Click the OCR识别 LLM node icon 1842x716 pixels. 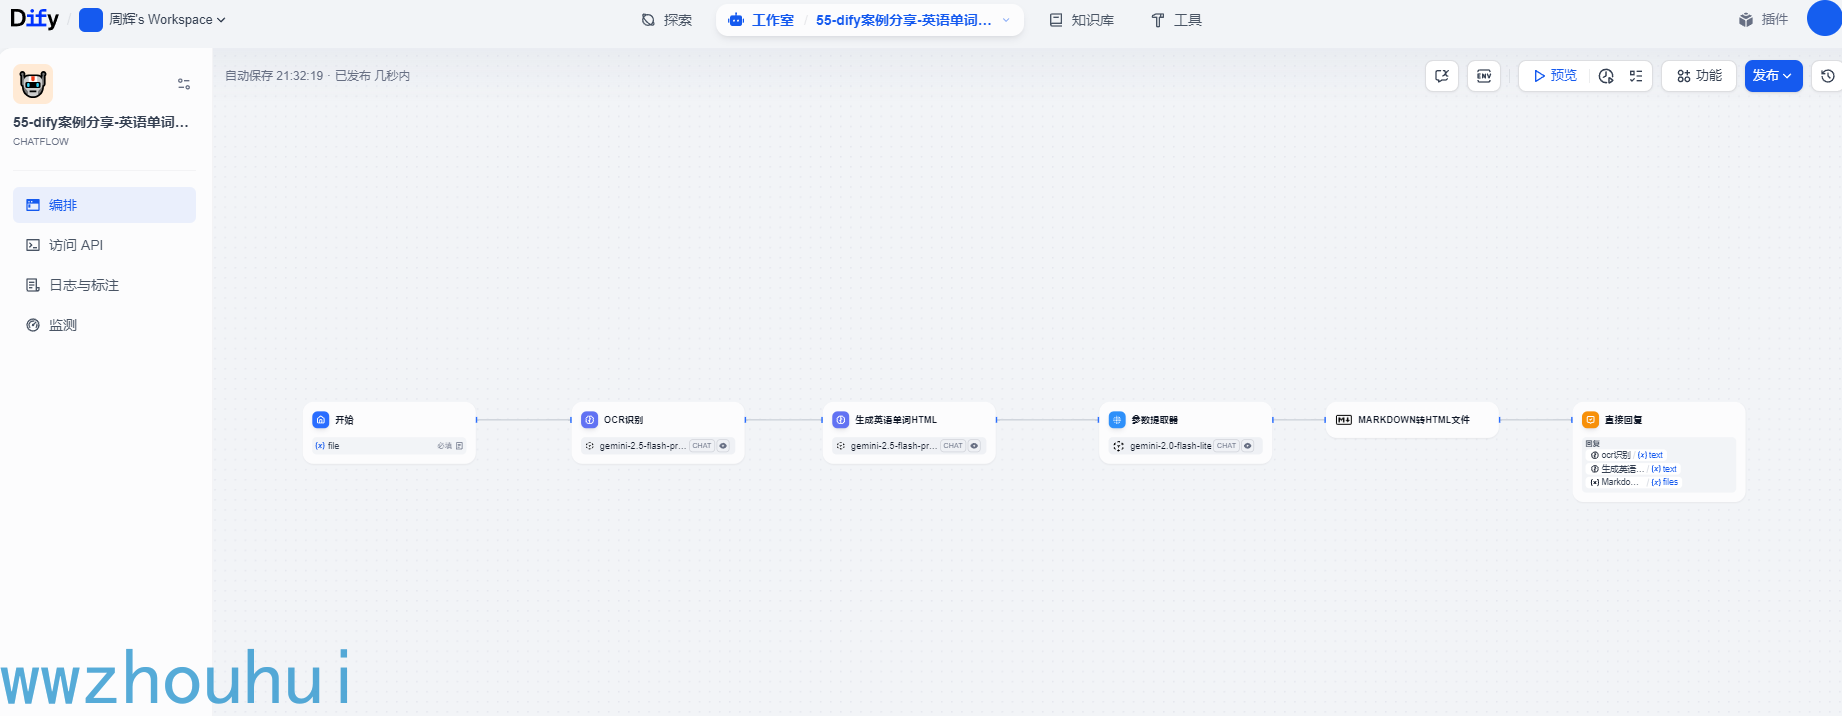point(590,420)
